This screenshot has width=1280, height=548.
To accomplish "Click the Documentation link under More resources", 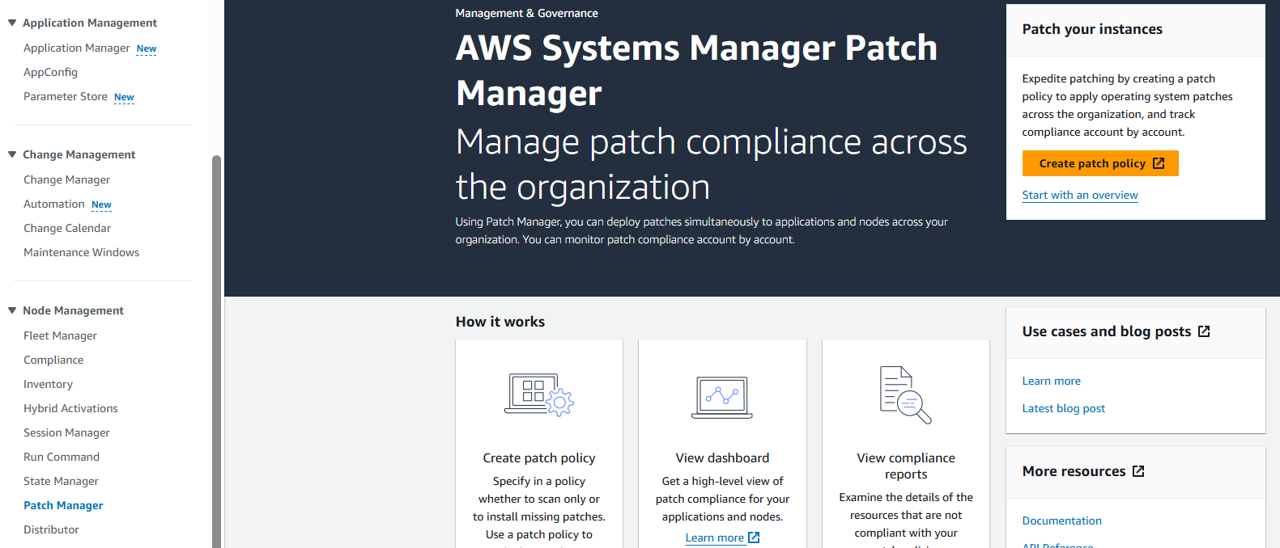I will pyautogui.click(x=1061, y=521).
